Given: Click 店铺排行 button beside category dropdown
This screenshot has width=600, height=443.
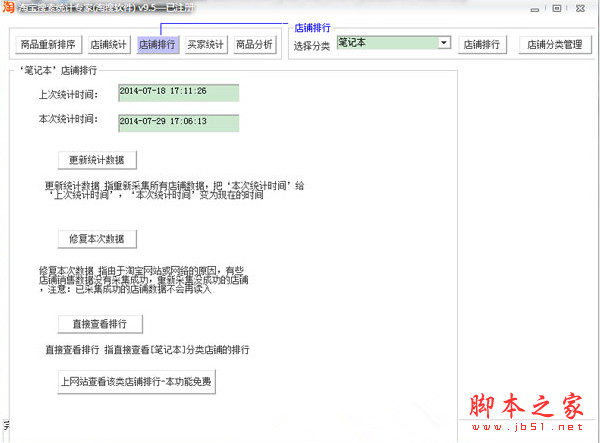Looking at the screenshot, I should tap(482, 45).
